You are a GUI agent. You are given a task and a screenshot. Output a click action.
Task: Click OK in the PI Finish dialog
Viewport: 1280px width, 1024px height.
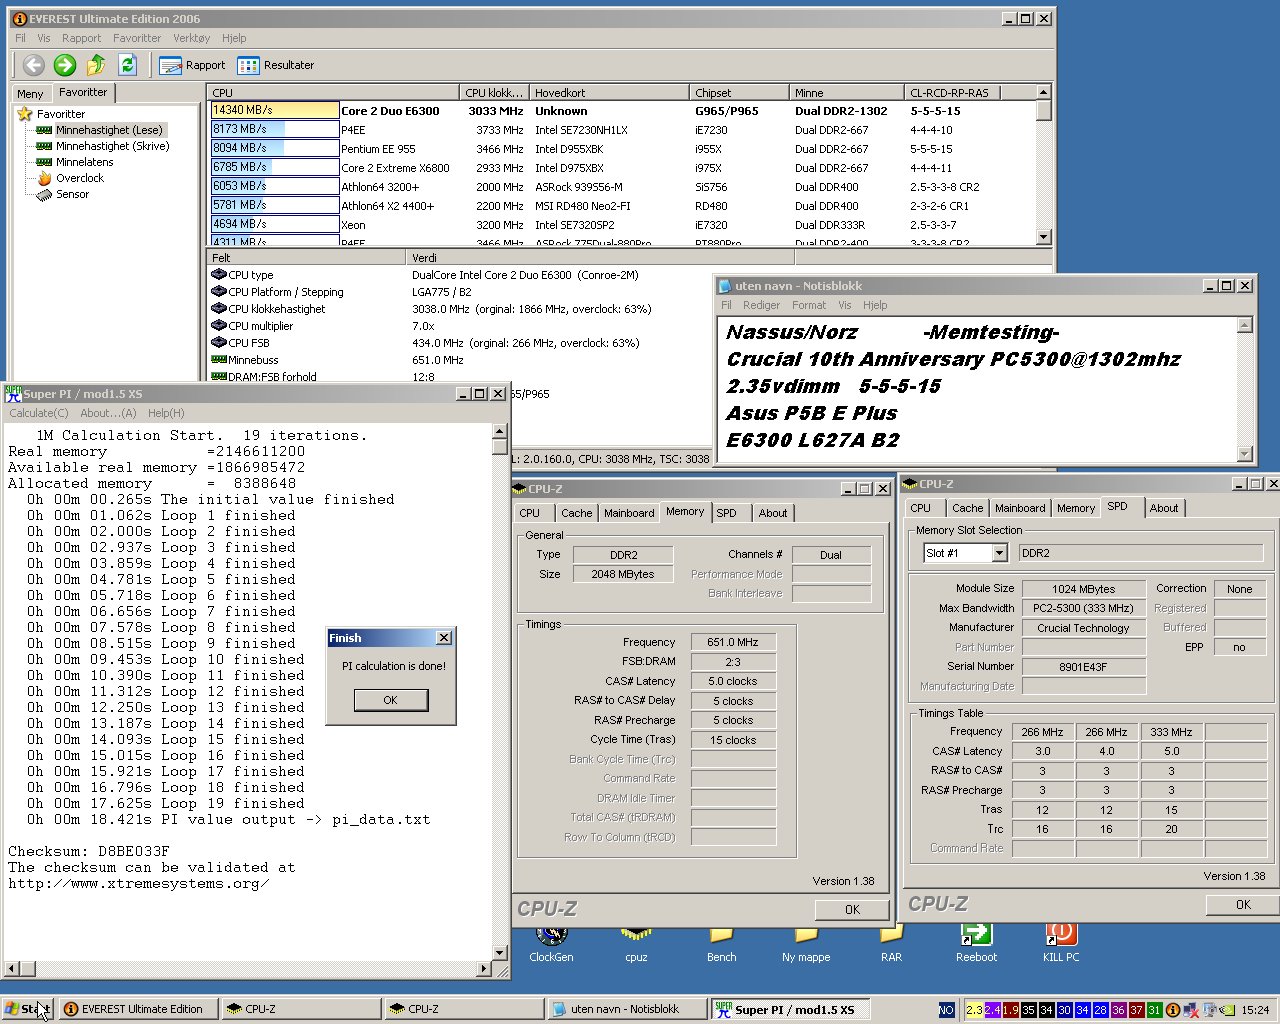(391, 700)
